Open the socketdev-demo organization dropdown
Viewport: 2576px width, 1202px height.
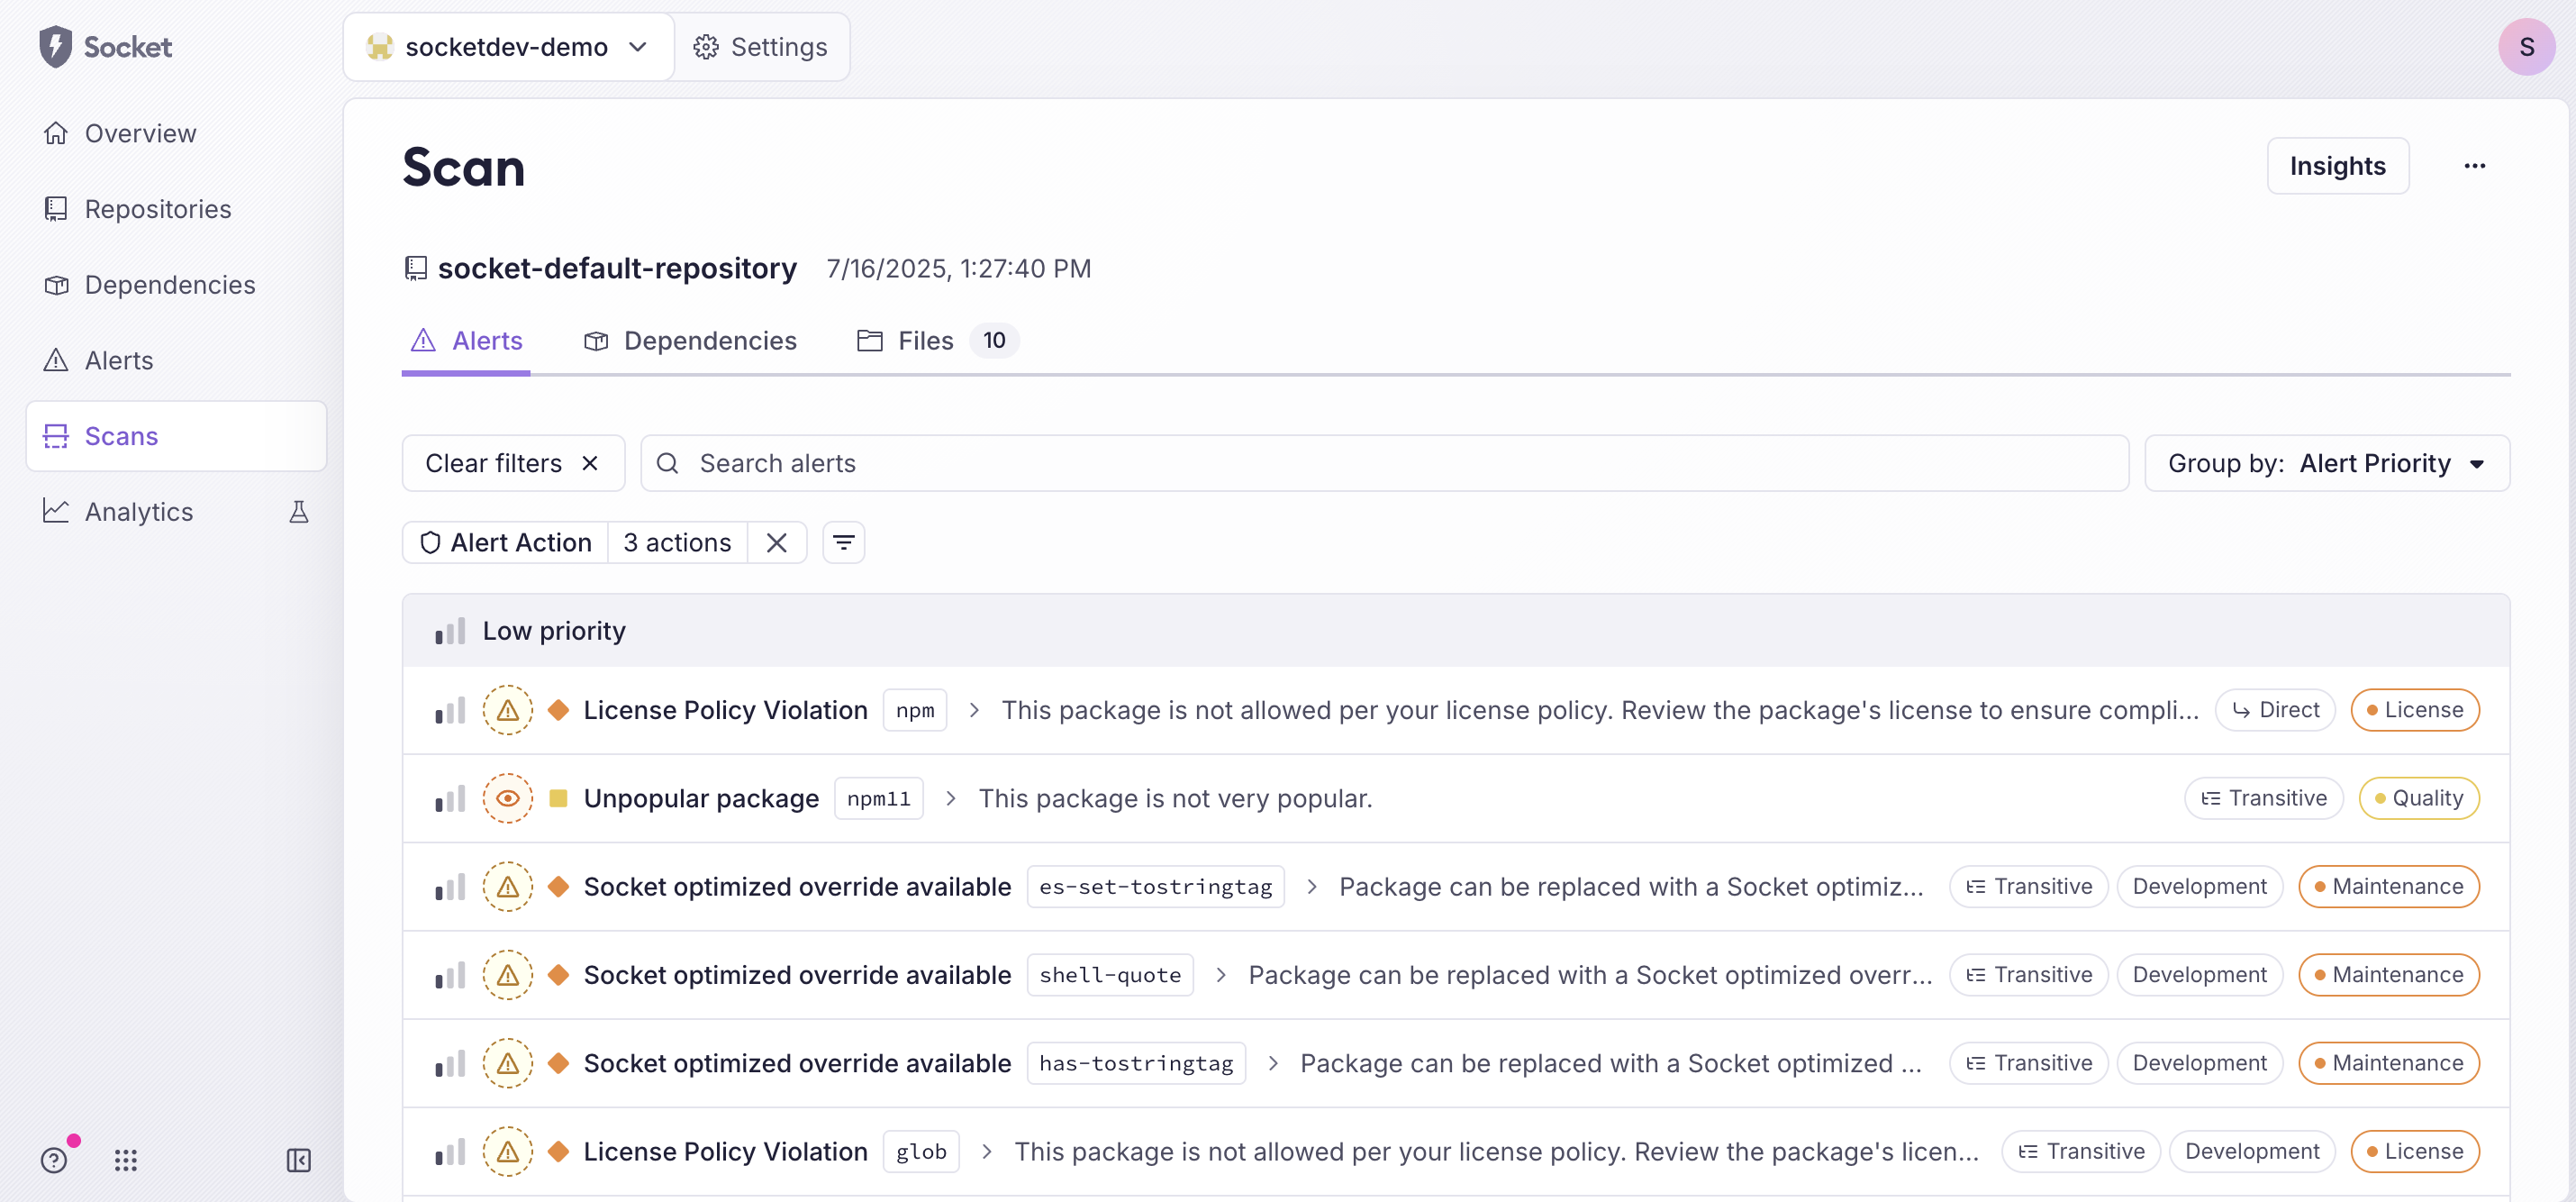[x=508, y=47]
